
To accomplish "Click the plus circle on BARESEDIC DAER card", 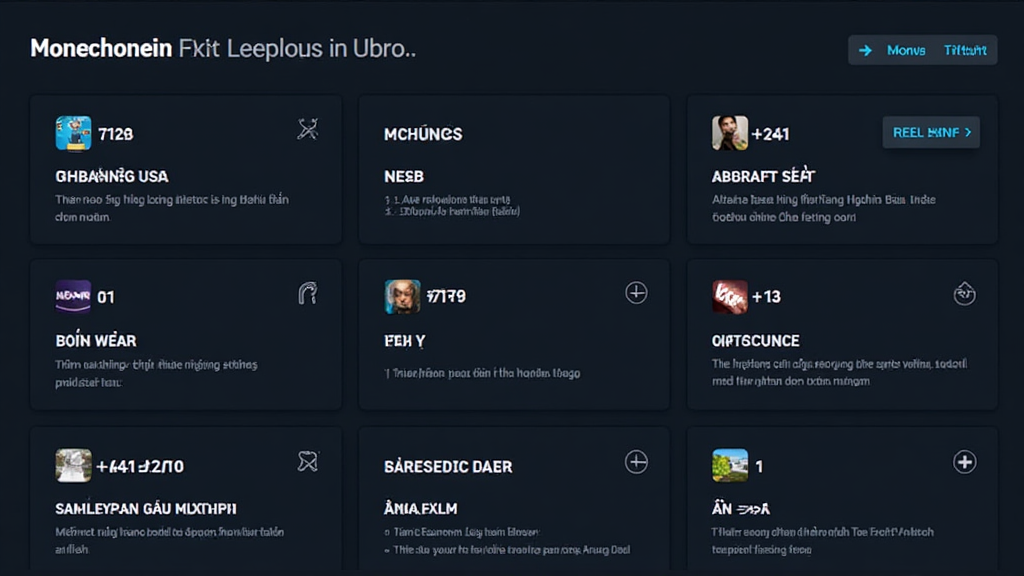I will tap(636, 462).
